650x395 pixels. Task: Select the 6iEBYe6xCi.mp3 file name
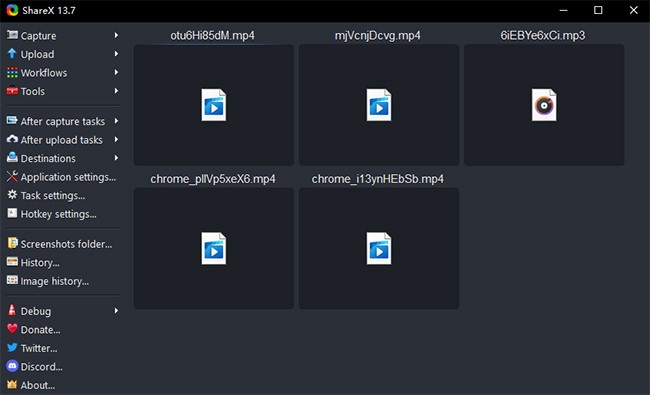[543, 36]
